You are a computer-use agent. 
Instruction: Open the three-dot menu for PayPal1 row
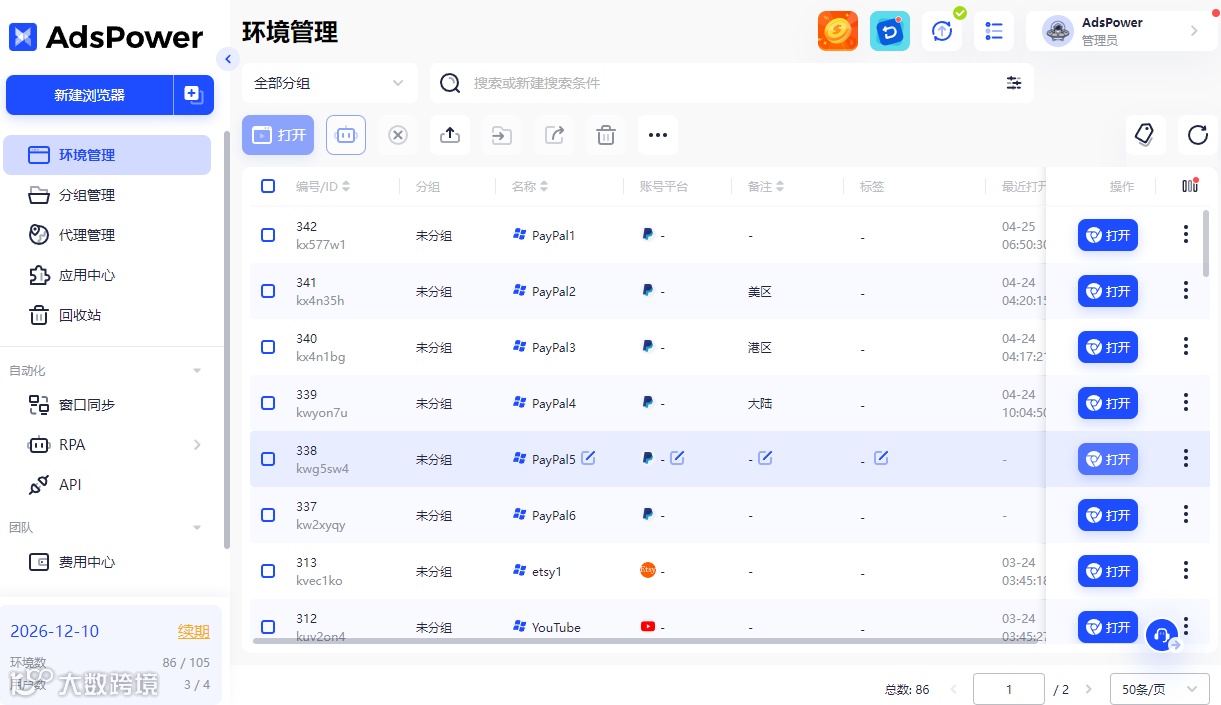pos(1186,235)
